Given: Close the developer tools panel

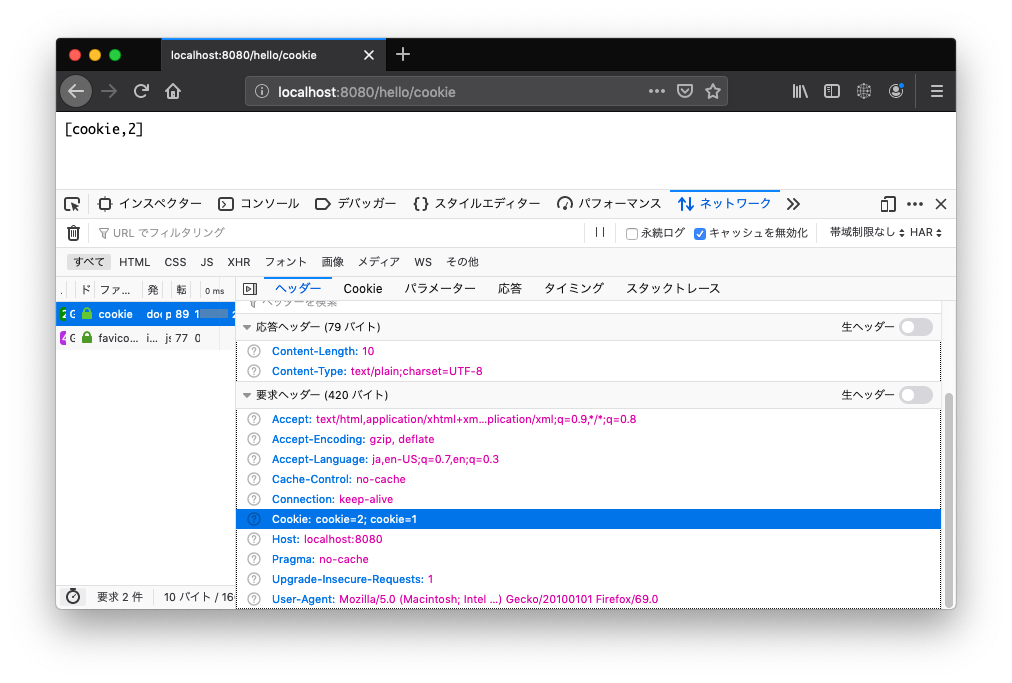Looking at the screenshot, I should (x=940, y=203).
